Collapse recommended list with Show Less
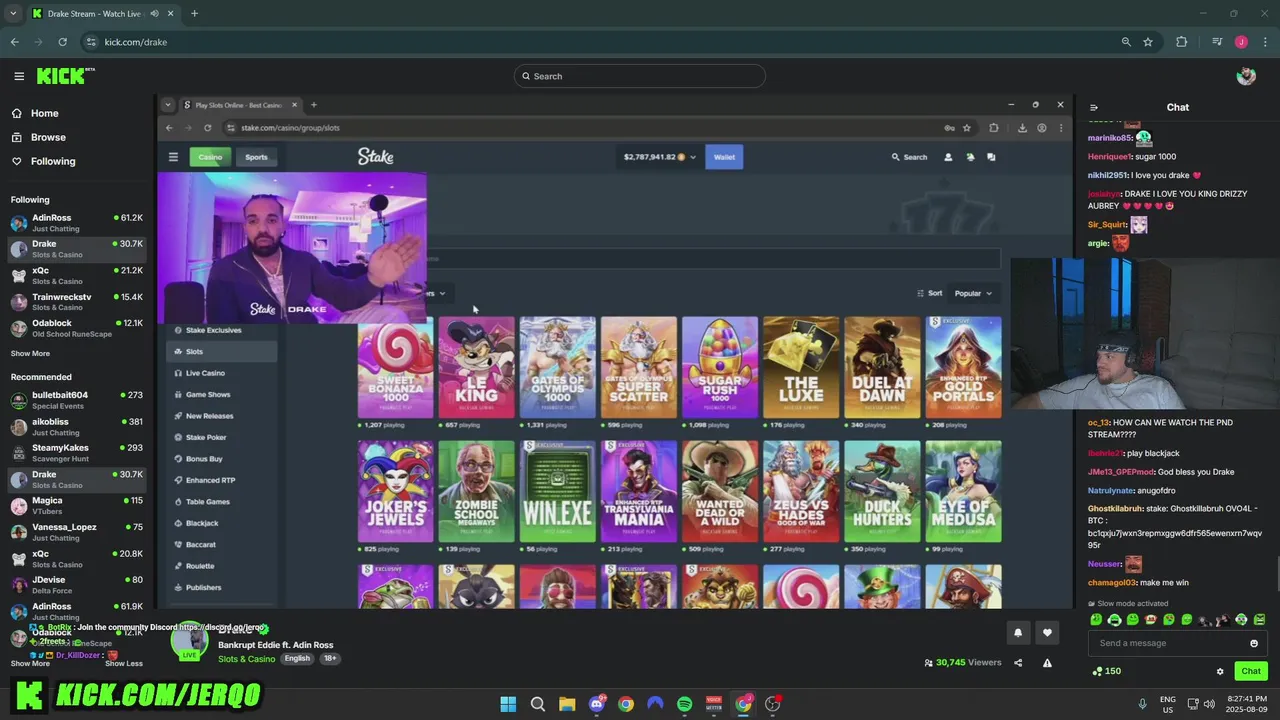This screenshot has height=720, width=1280. coord(124,663)
